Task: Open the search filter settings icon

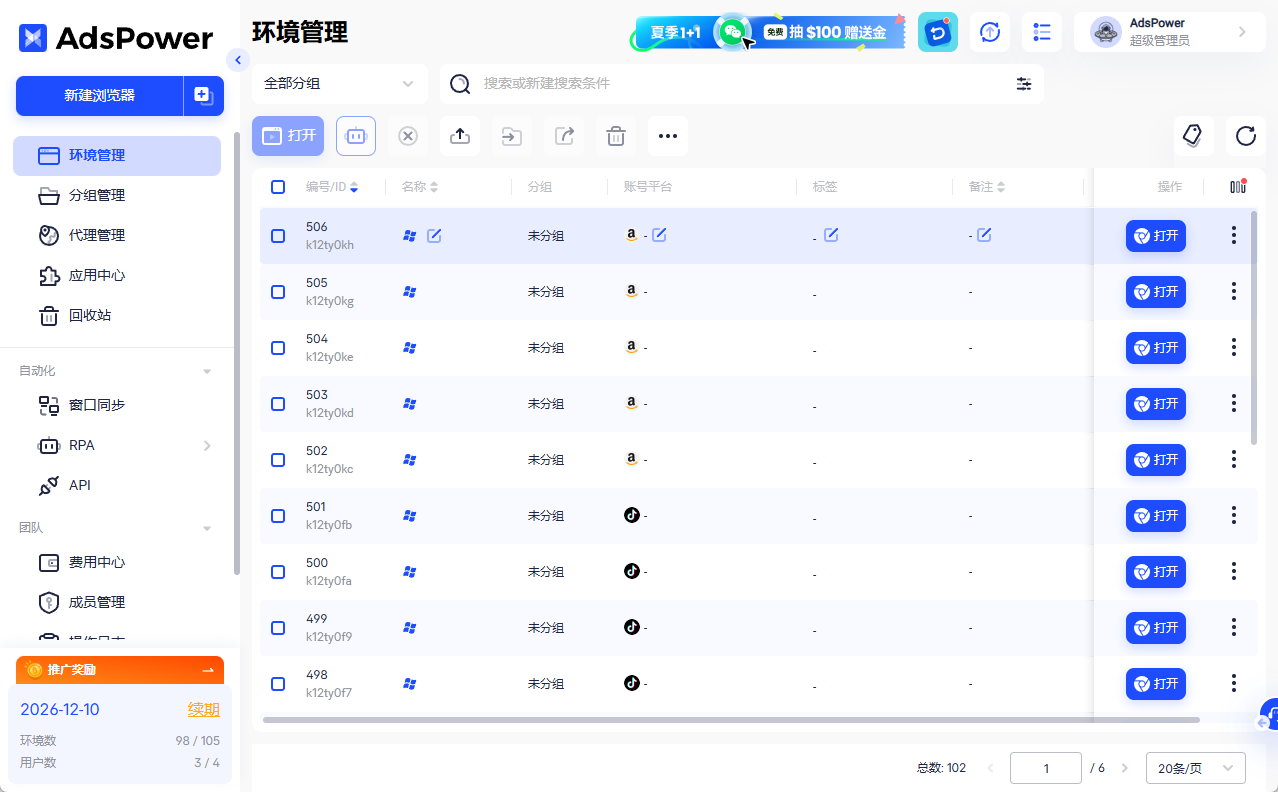Action: tap(1024, 84)
